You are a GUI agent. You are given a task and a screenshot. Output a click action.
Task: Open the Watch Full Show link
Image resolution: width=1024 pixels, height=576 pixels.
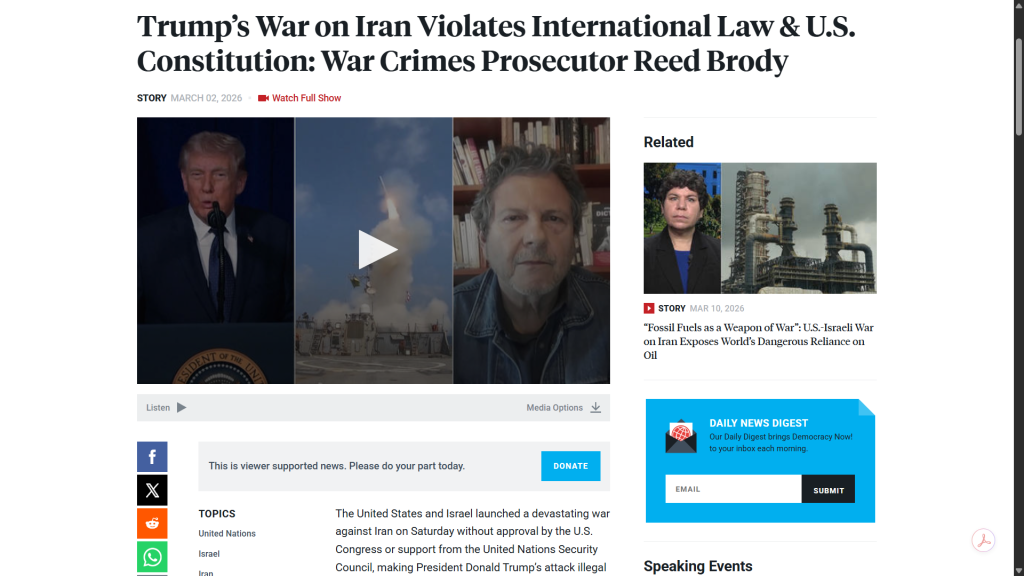click(306, 98)
